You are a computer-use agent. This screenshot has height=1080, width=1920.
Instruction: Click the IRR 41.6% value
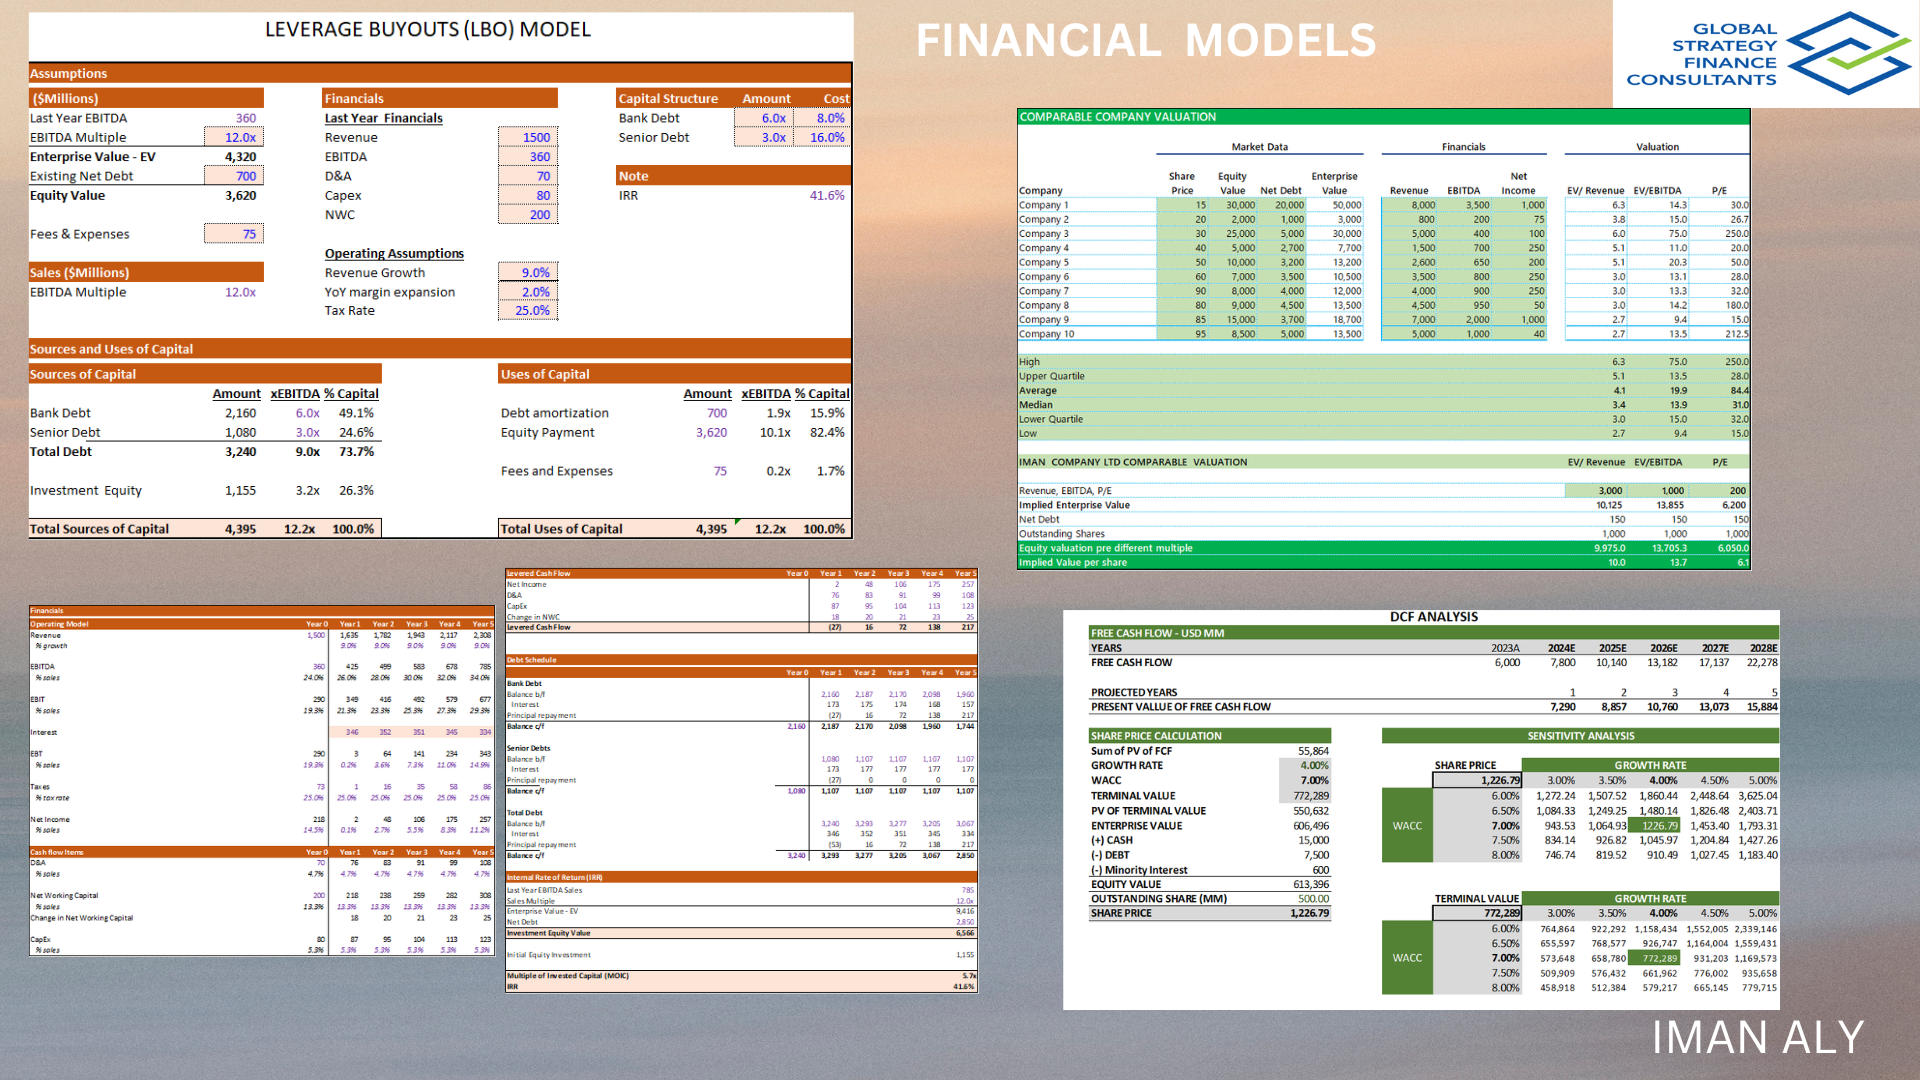click(826, 196)
